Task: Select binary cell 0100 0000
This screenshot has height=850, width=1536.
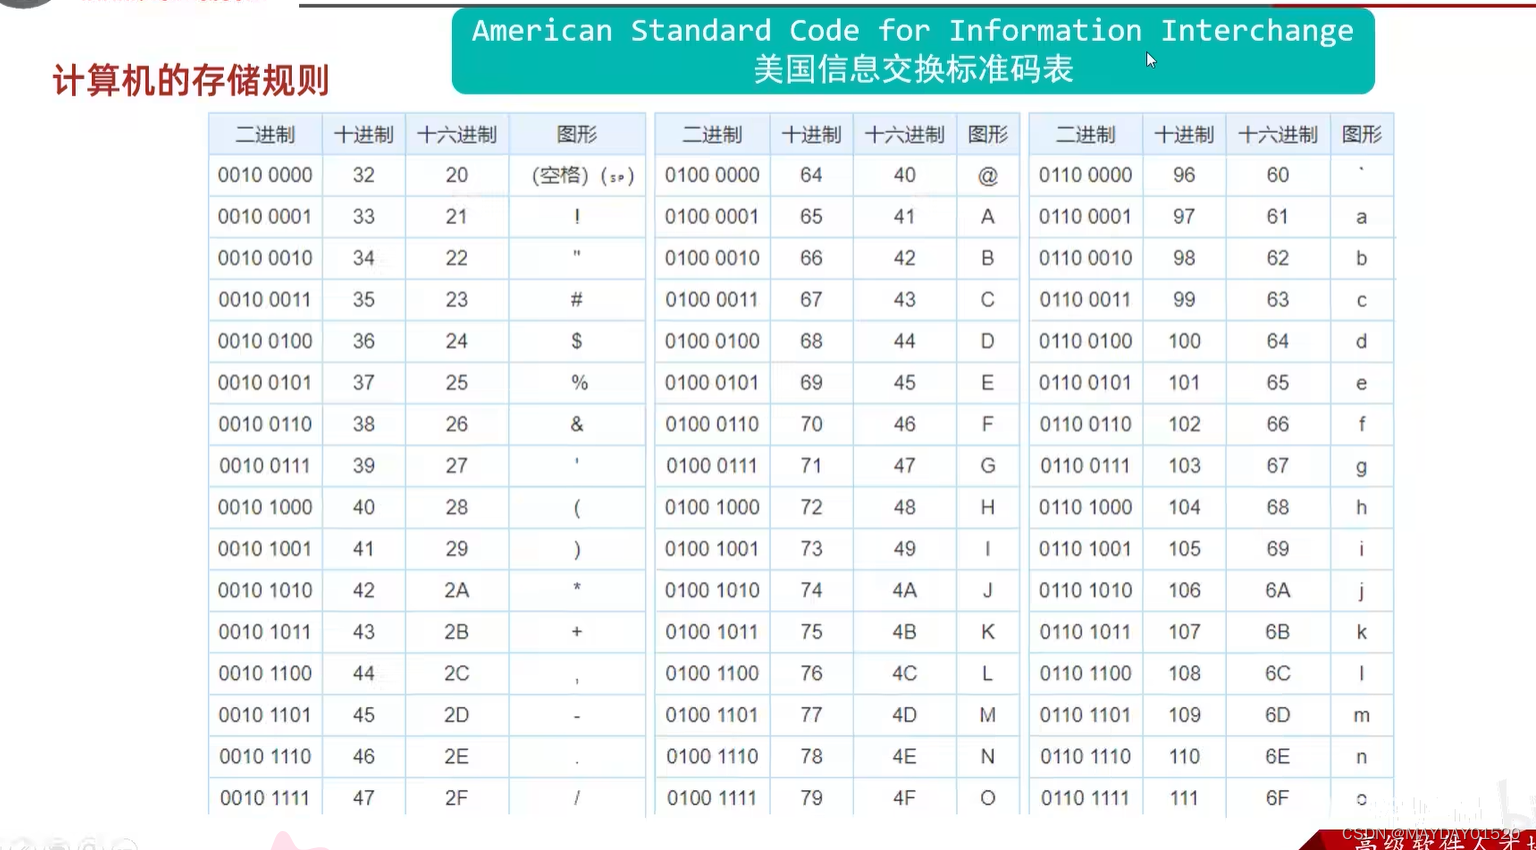Action: click(712, 175)
